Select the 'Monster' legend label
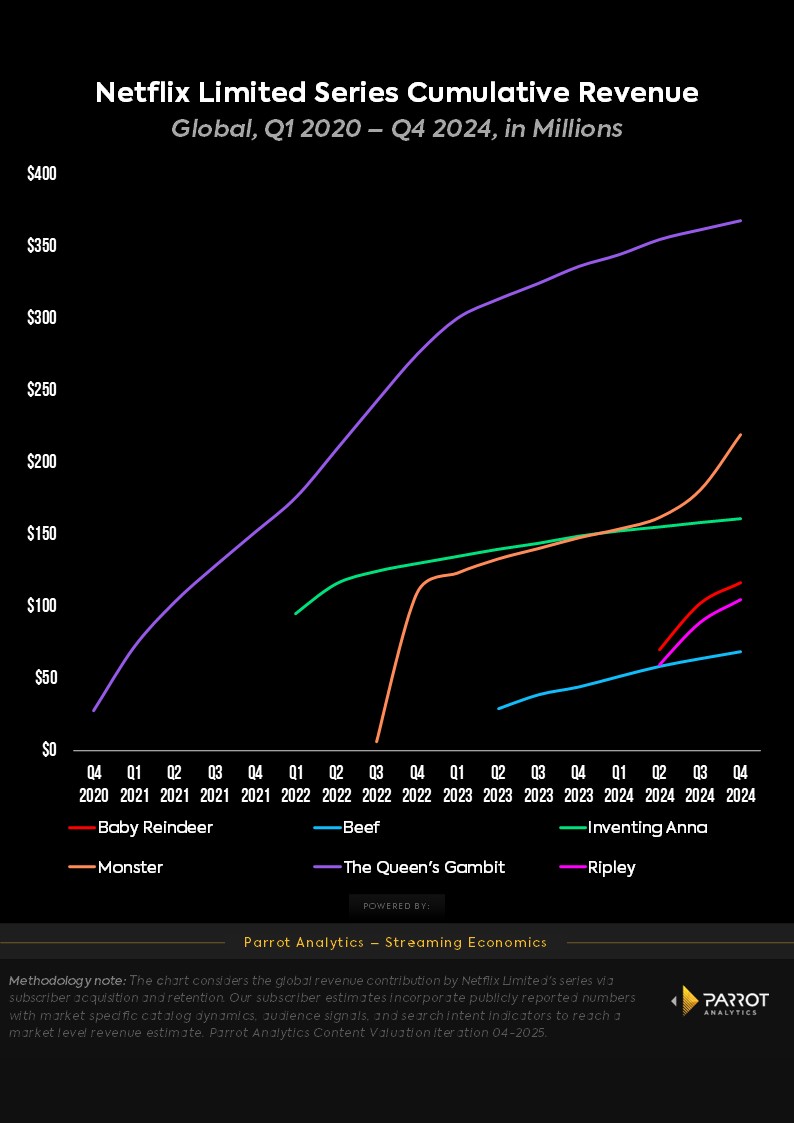 [x=130, y=867]
